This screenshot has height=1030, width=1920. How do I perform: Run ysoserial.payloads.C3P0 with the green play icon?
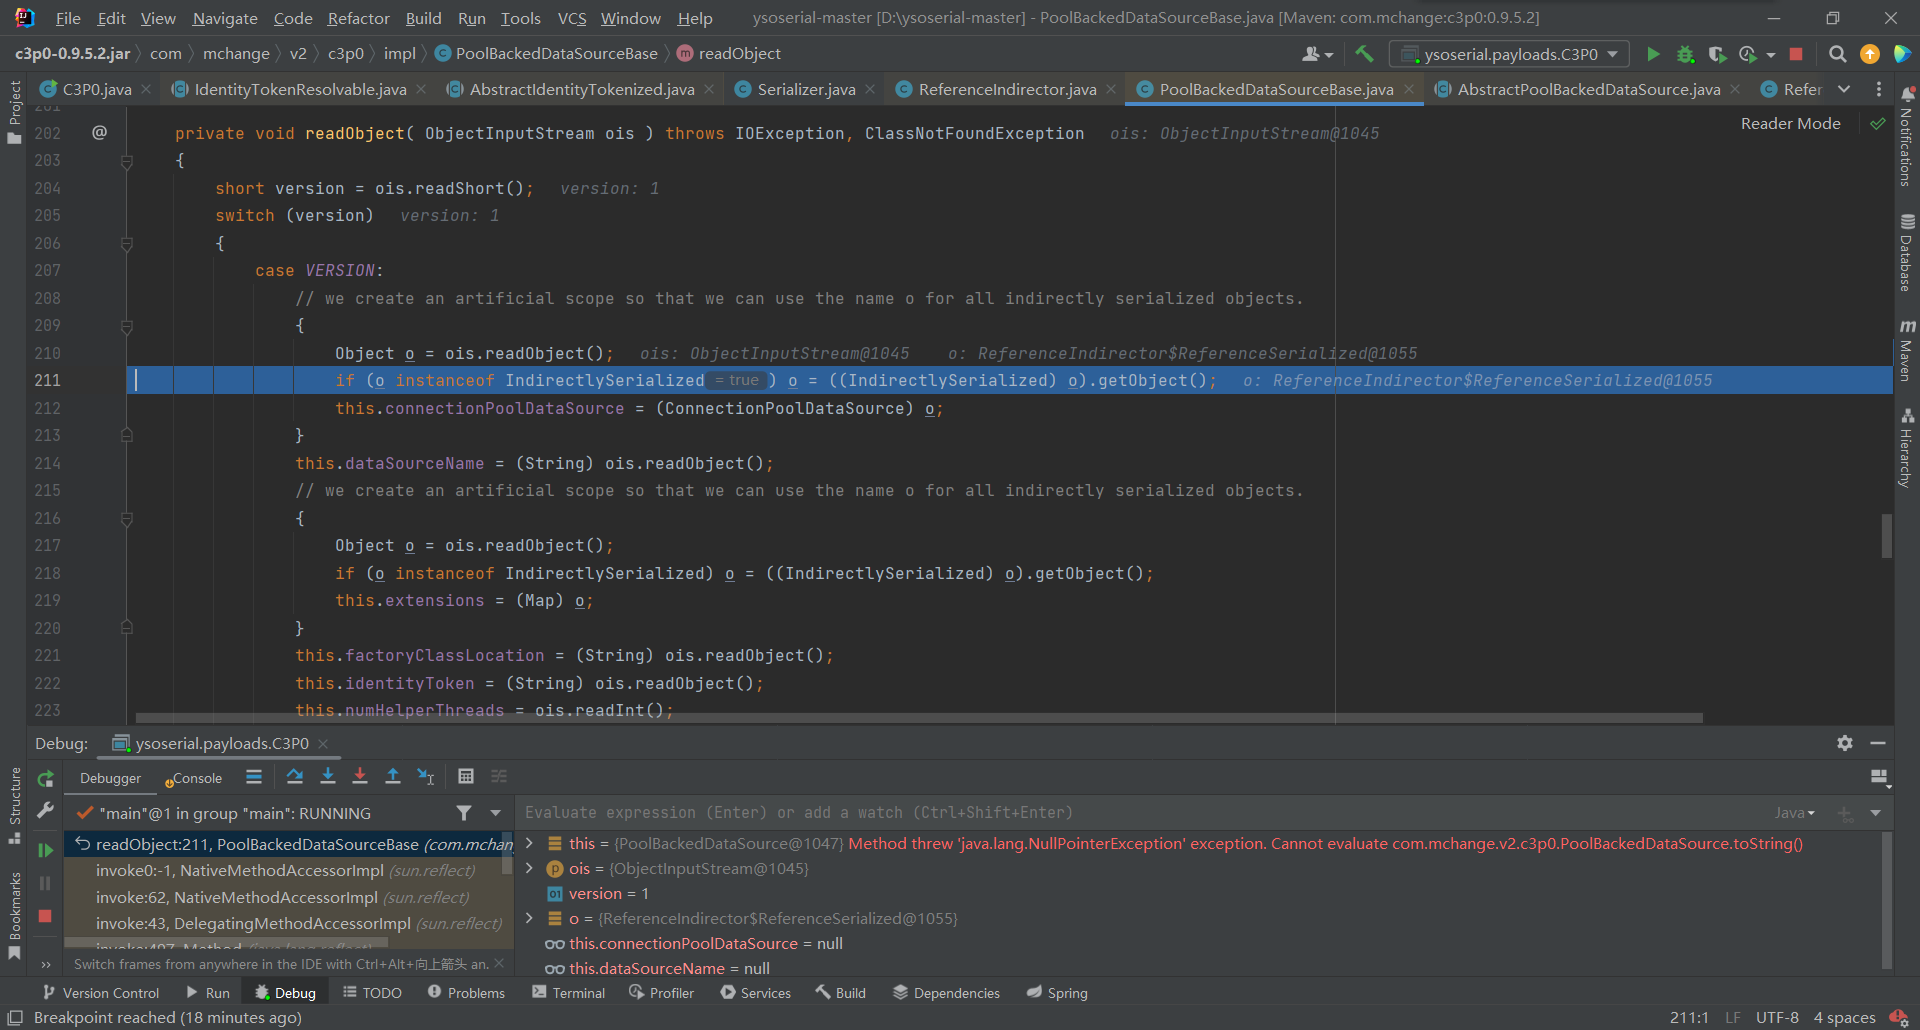point(1653,54)
